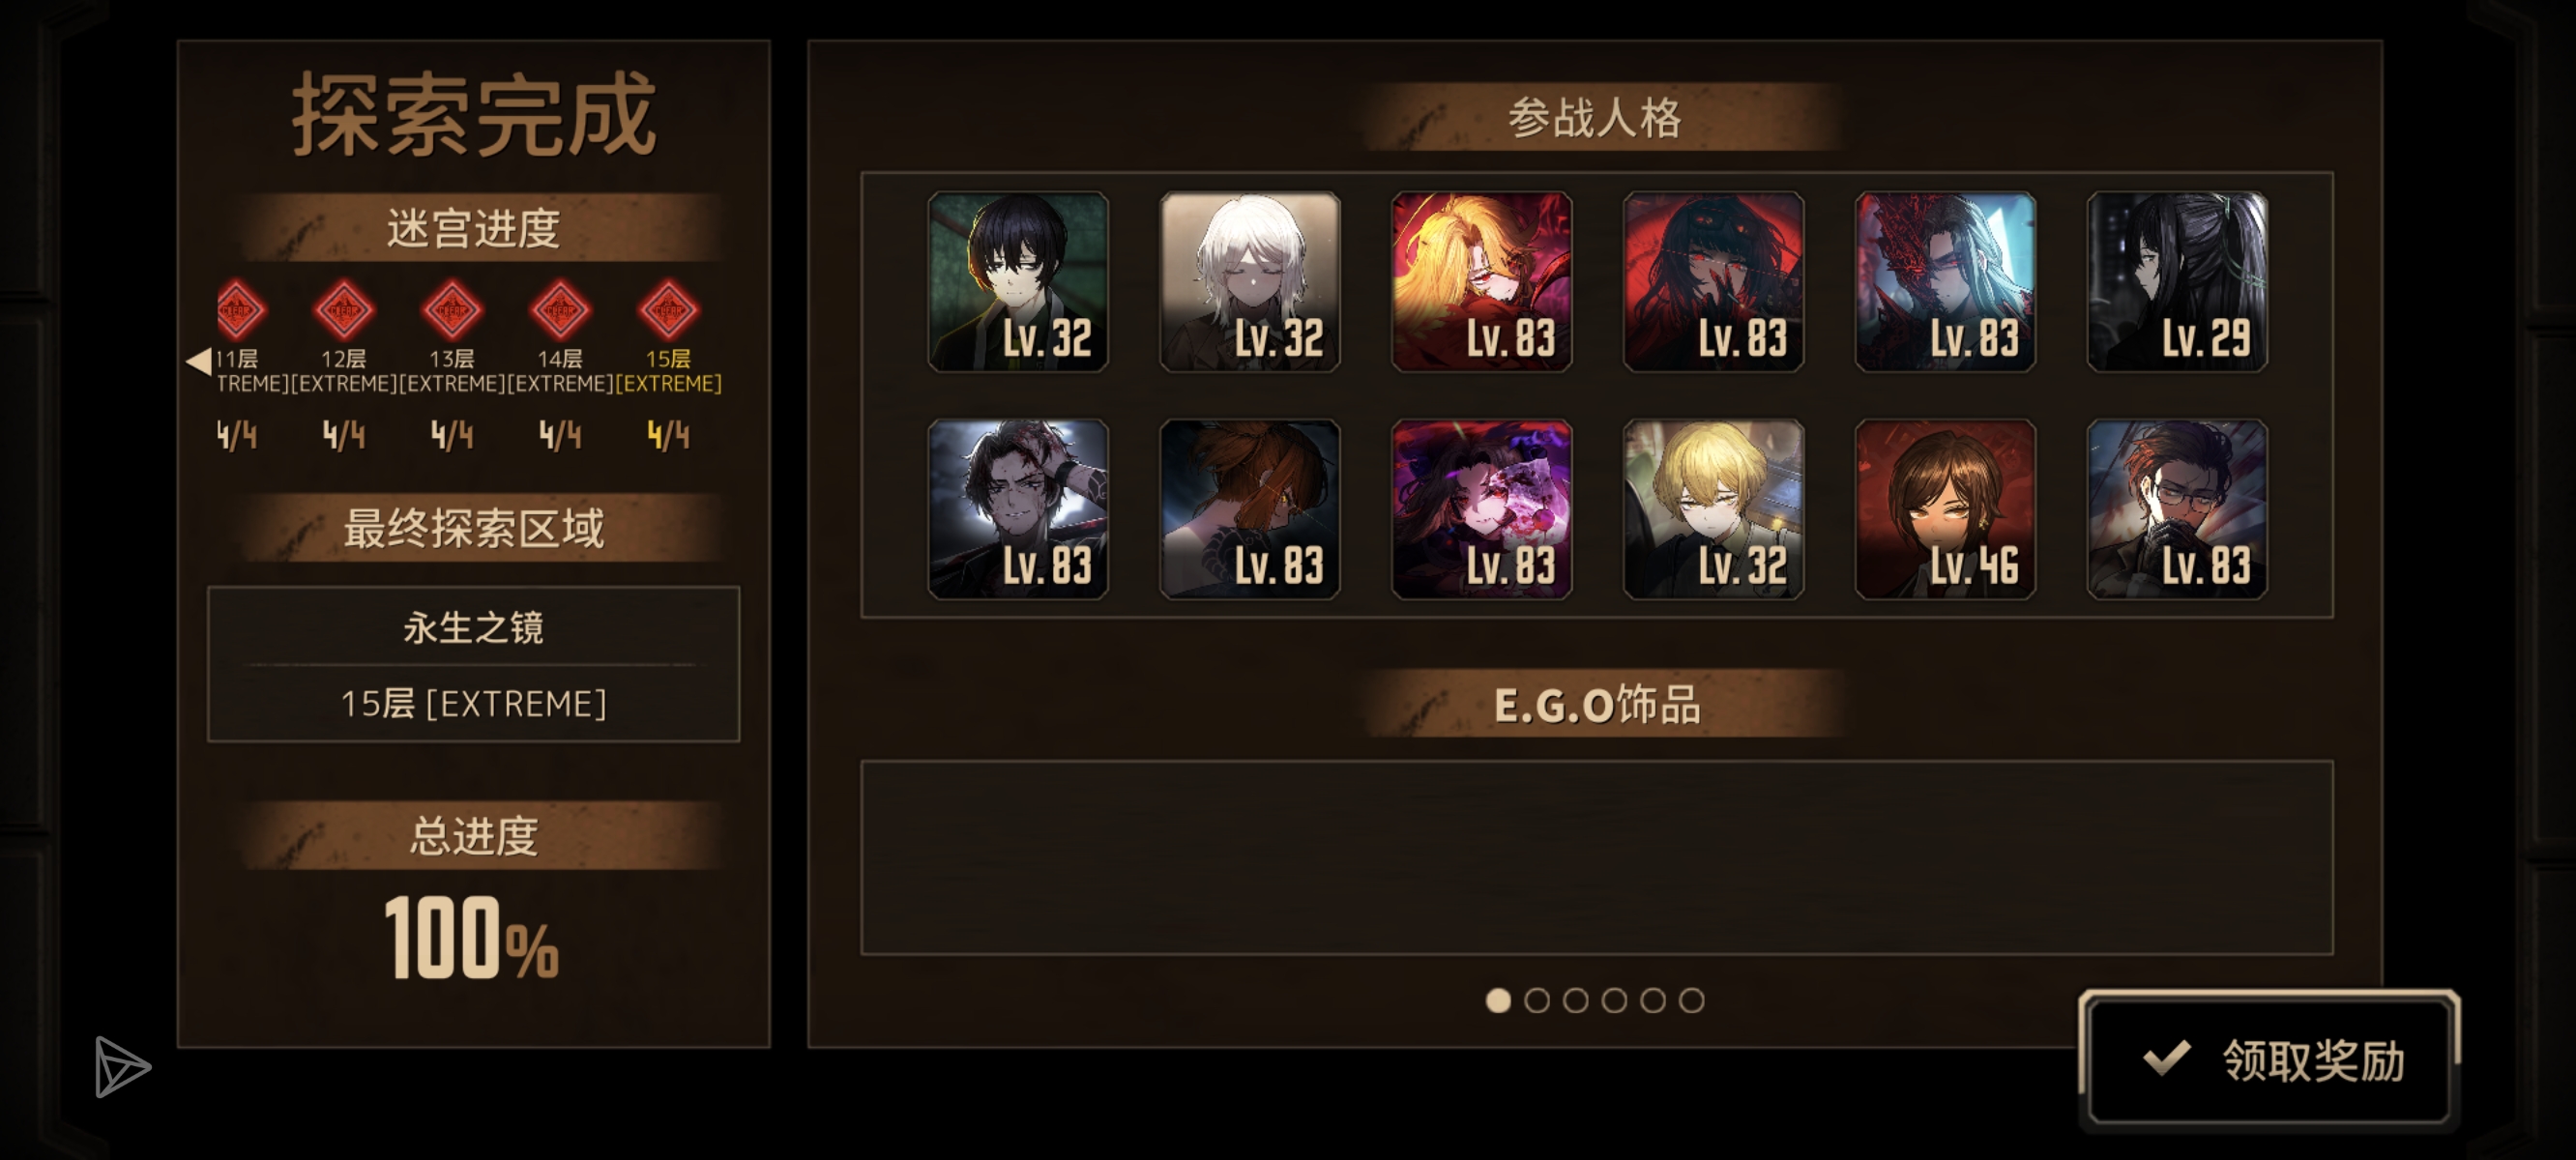
Task: Open the Lv. 46 brown-haired identity portrait
Action: (x=1945, y=509)
